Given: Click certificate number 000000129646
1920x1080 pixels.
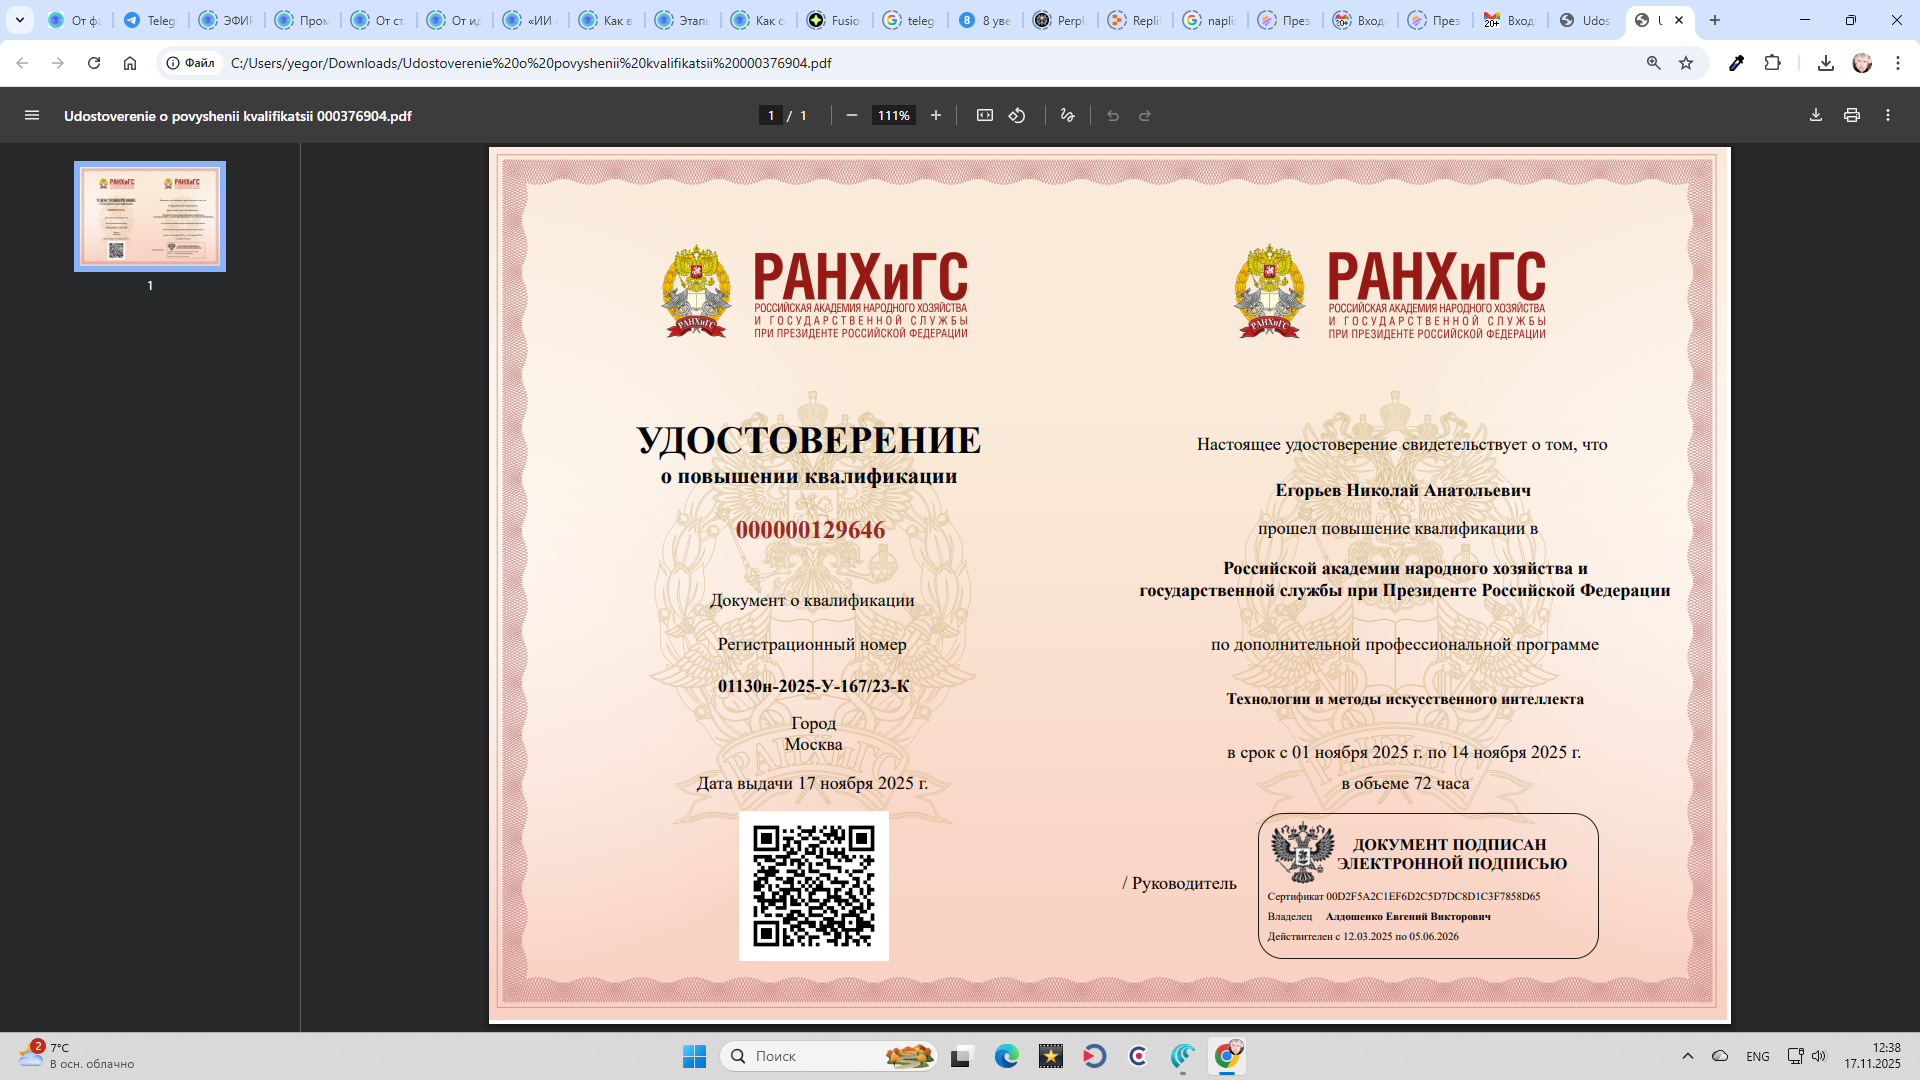Looking at the screenshot, I should (x=811, y=530).
